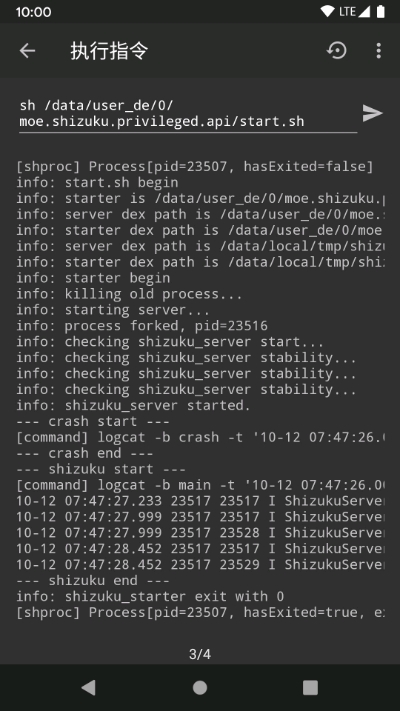Tap the LTE signal status icon
This screenshot has height=711, width=400.
pyautogui.click(x=354, y=12)
